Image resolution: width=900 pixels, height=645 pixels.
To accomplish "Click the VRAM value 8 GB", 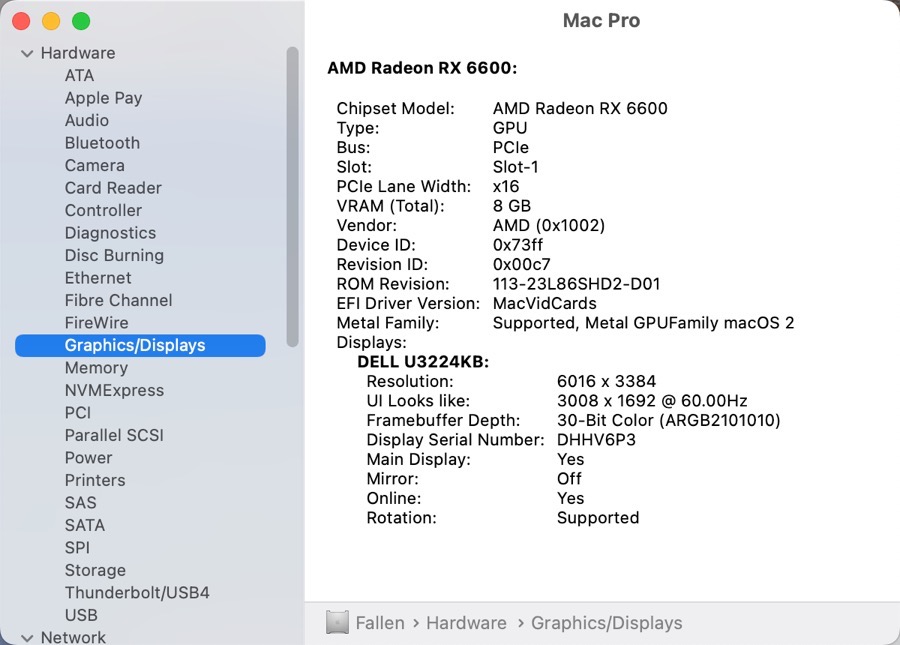I will pos(512,205).
